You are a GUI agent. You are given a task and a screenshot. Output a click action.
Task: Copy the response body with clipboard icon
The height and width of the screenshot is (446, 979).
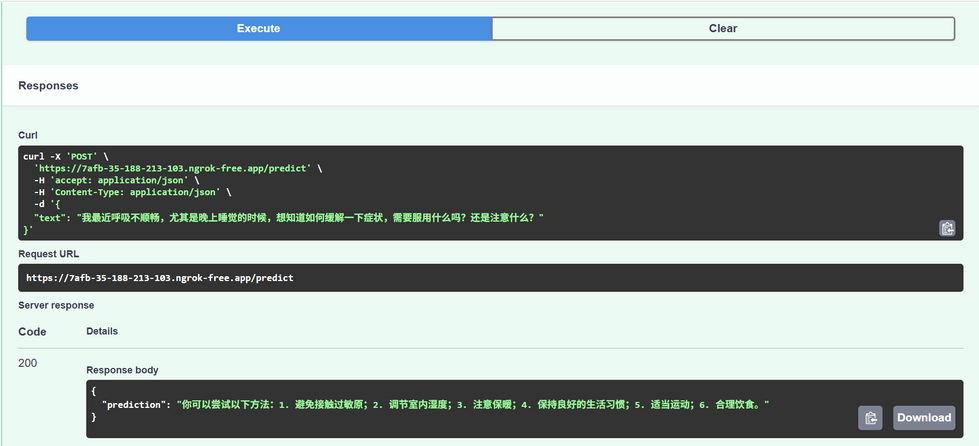pos(870,417)
